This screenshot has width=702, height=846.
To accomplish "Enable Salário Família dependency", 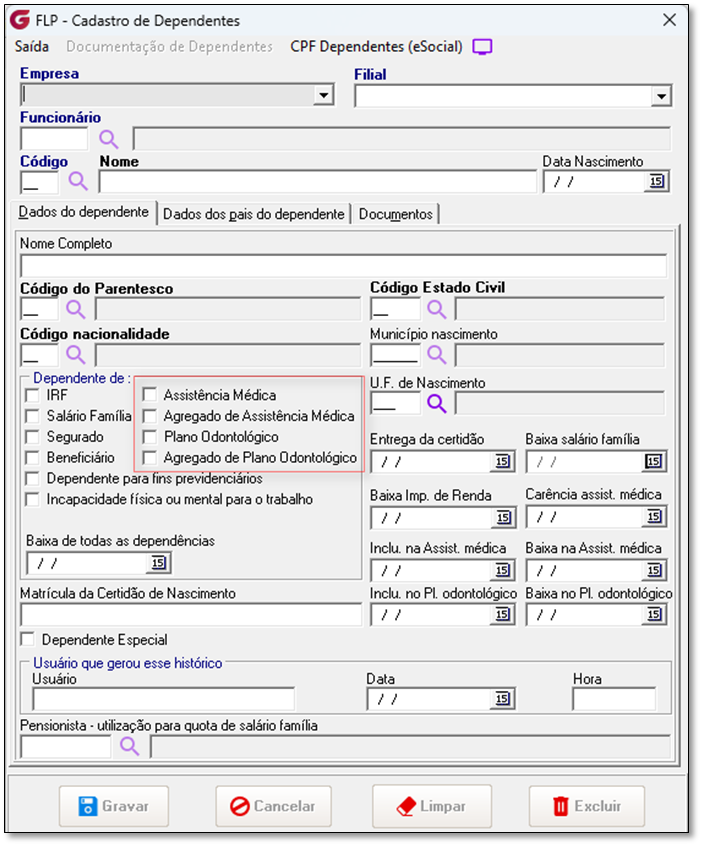I will tap(32, 416).
